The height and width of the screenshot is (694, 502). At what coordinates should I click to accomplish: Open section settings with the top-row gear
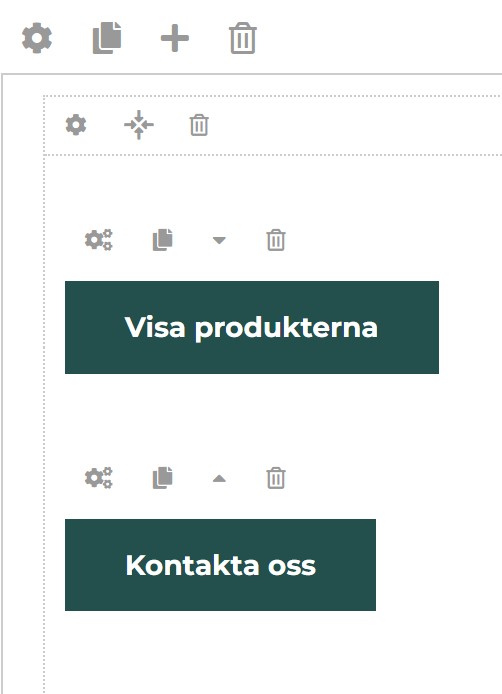point(37,38)
